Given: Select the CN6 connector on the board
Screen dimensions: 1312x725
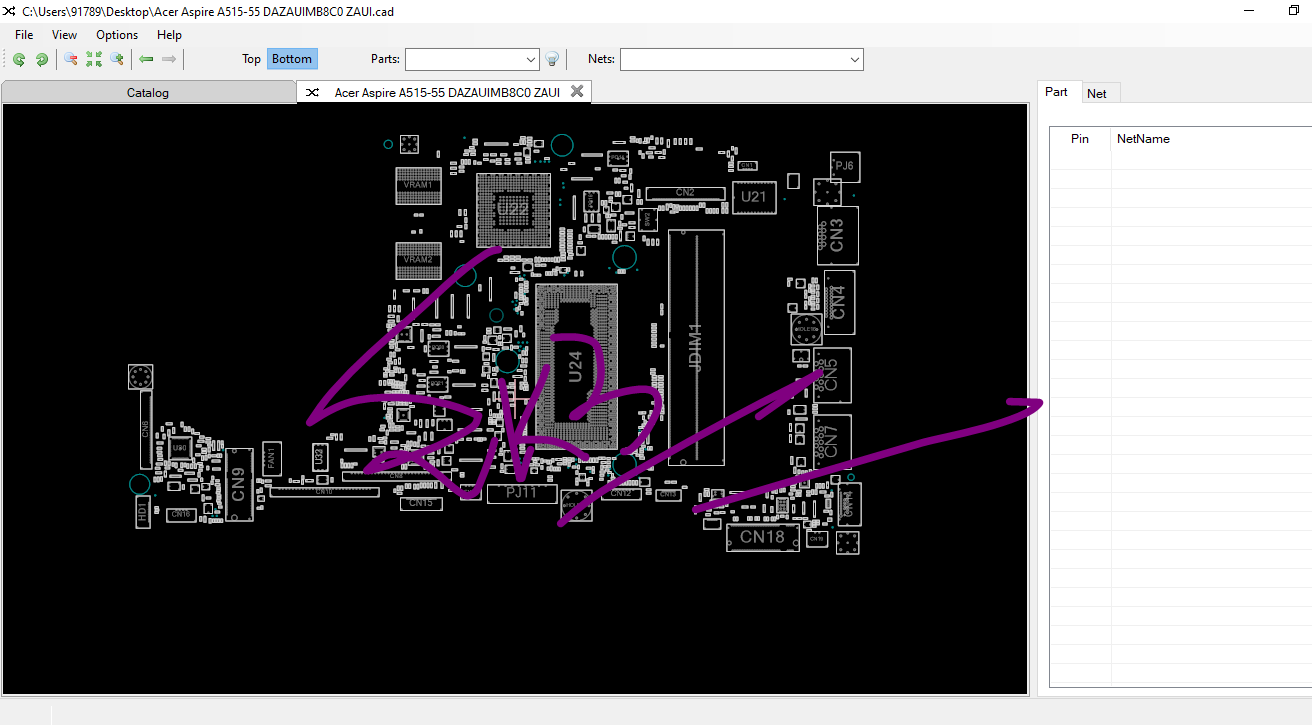Looking at the screenshot, I should (146, 430).
